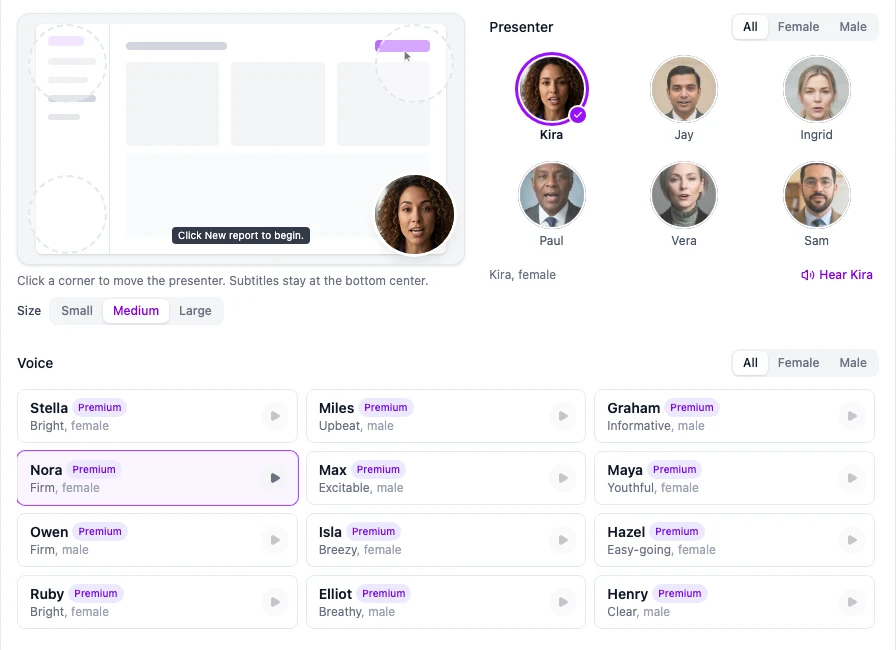Screen dimensions: 896x650
Task: Choose the Stella voice card
Action: [x=157, y=416]
